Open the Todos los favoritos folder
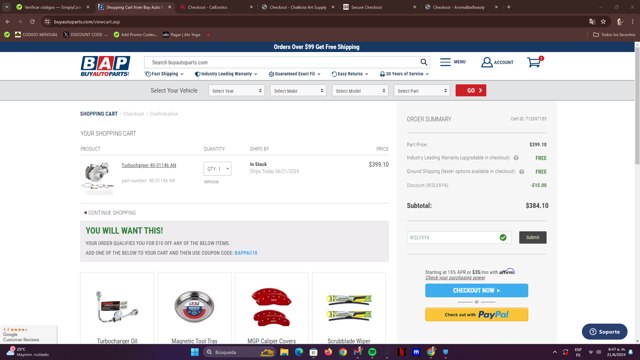 [614, 35]
